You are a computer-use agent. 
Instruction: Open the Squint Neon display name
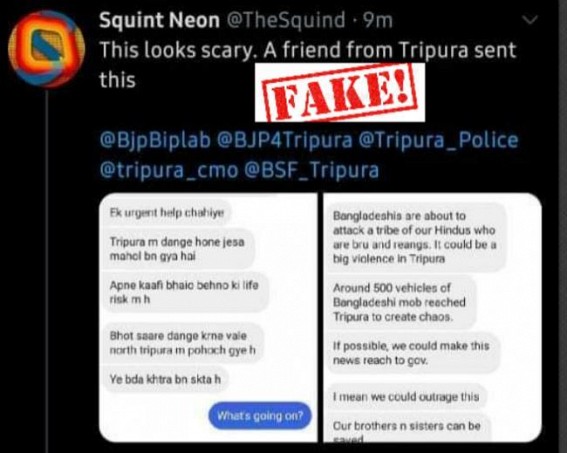pos(159,20)
